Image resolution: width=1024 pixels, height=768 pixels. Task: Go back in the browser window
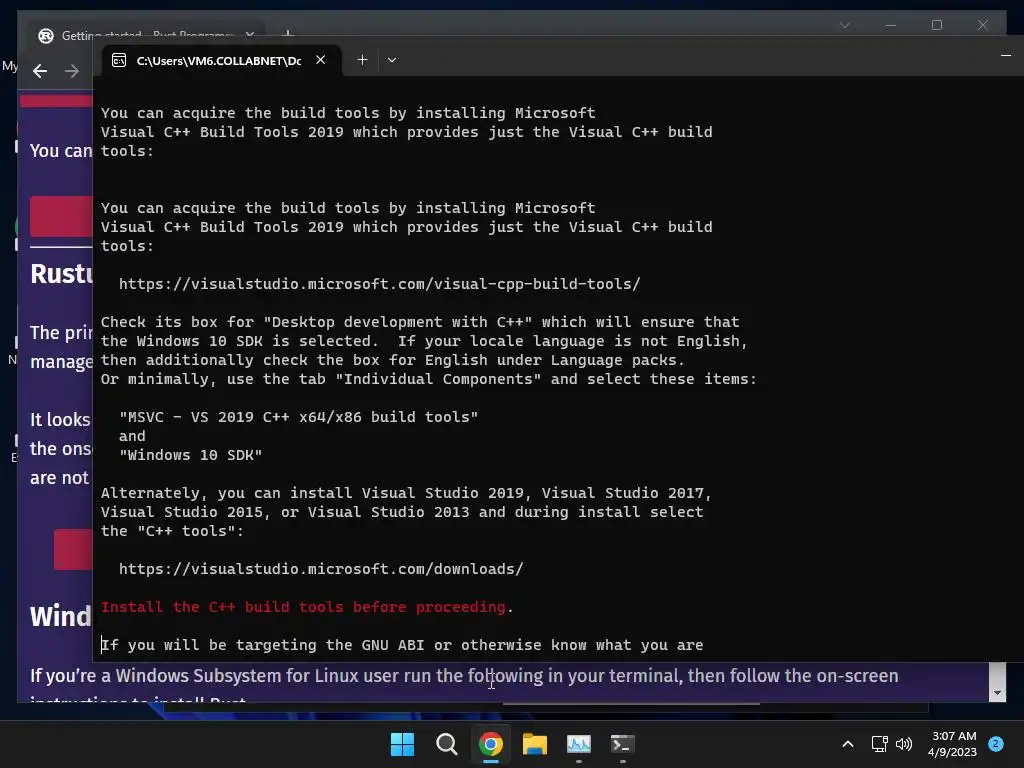[40, 71]
